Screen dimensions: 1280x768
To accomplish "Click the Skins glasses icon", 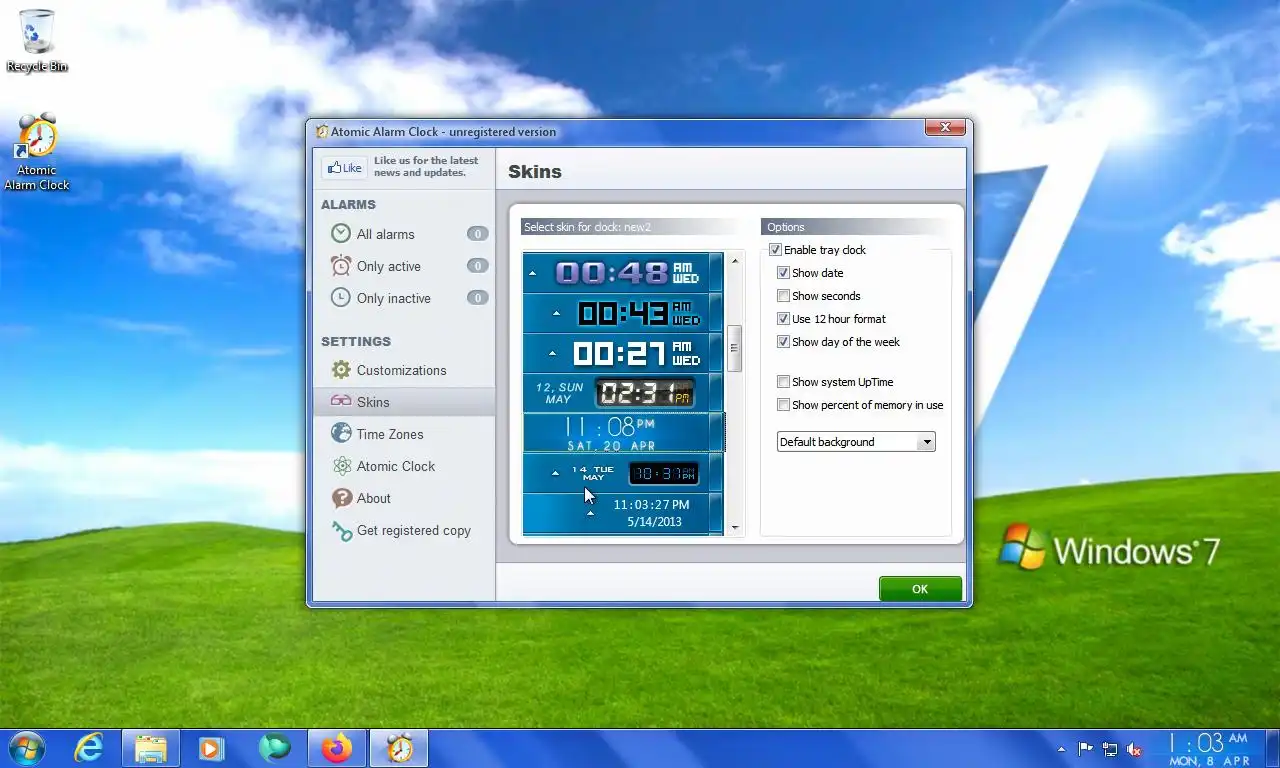I will tap(341, 401).
